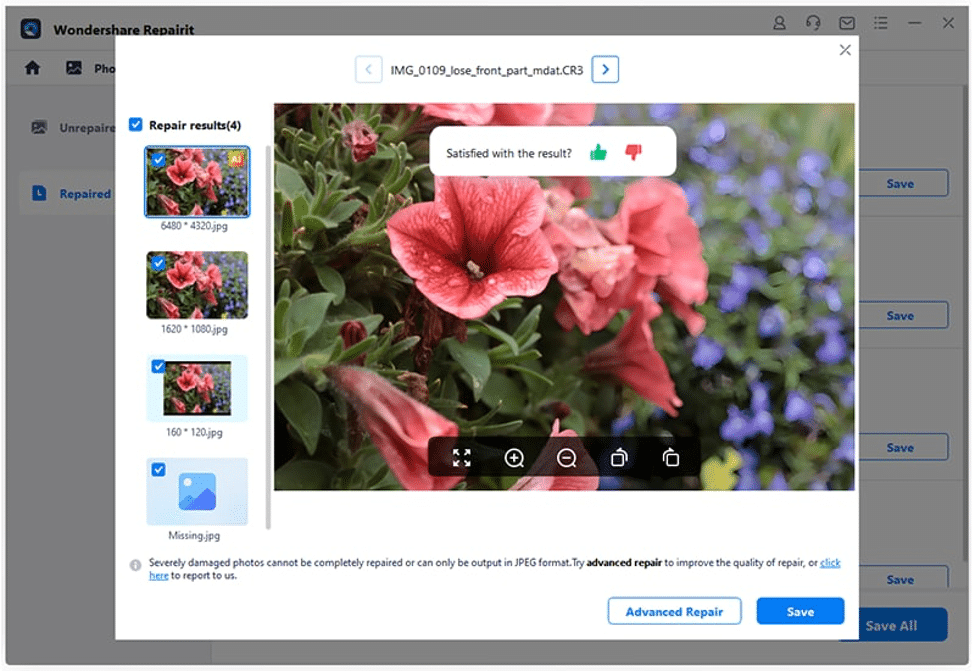977x672 pixels.
Task: Uncheck the Repair results checkbox
Action: [x=136, y=124]
